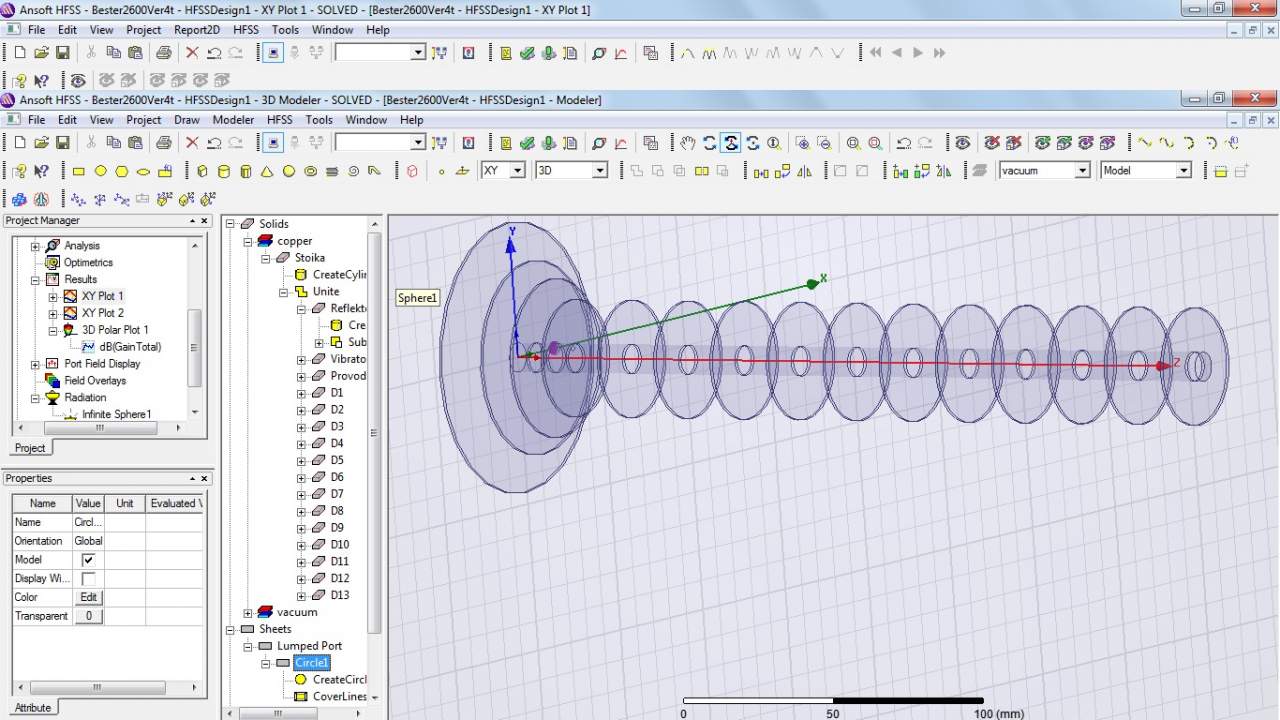The width and height of the screenshot is (1280, 720).
Task: Choose the Draw cone tool
Action: pos(267,171)
